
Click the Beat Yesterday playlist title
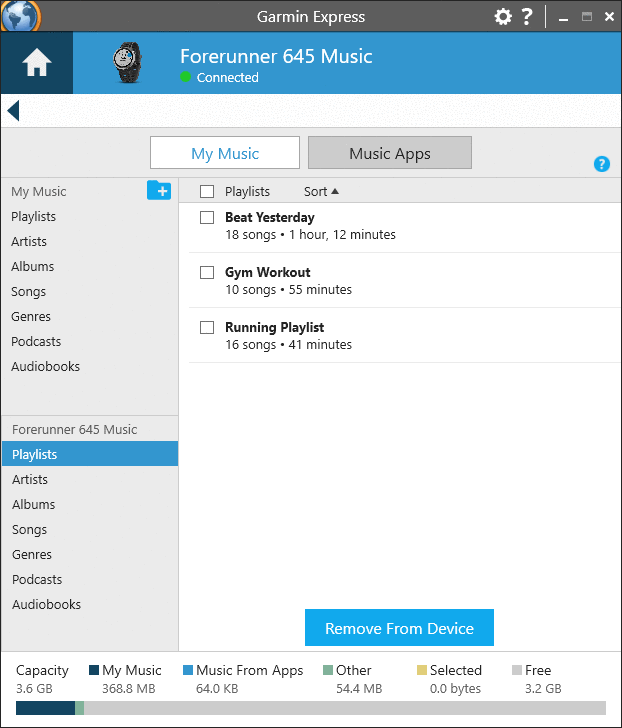pos(270,217)
